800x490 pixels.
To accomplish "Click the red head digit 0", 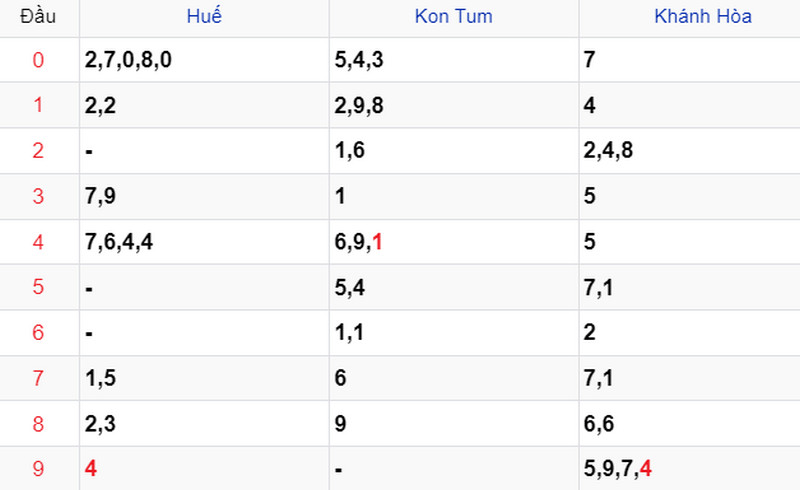I will point(38,60).
